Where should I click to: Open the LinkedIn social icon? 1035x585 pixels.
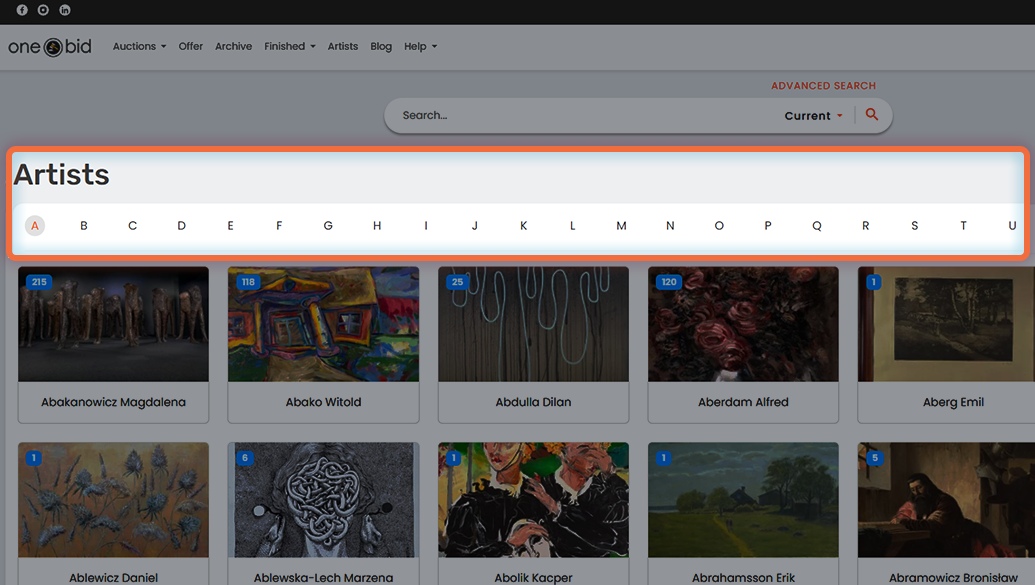65,10
